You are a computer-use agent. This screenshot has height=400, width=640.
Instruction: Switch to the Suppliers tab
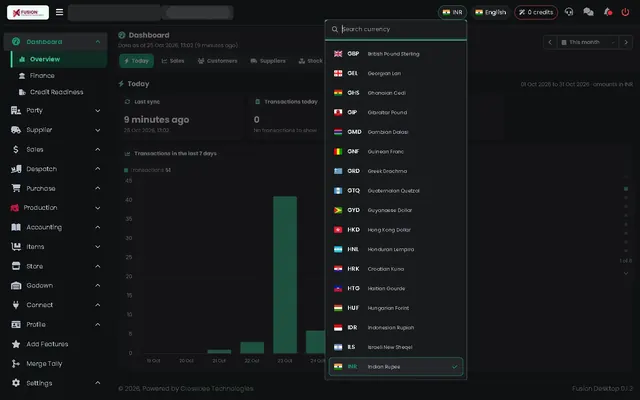[x=268, y=61]
